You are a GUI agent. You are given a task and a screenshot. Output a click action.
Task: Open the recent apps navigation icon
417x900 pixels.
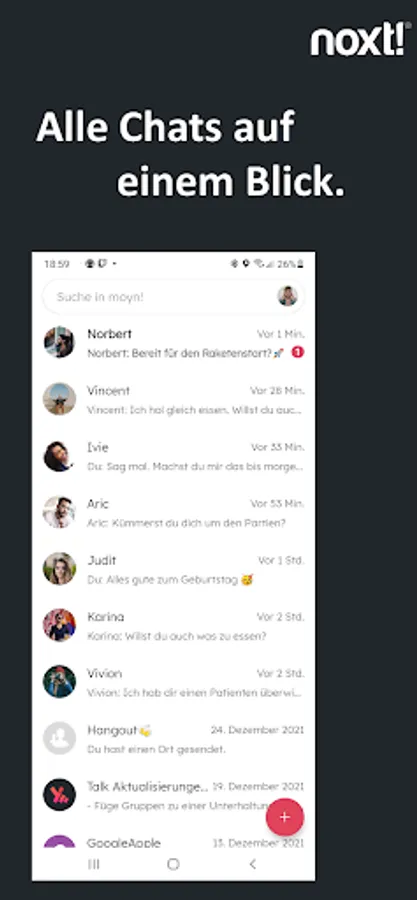click(x=93, y=864)
